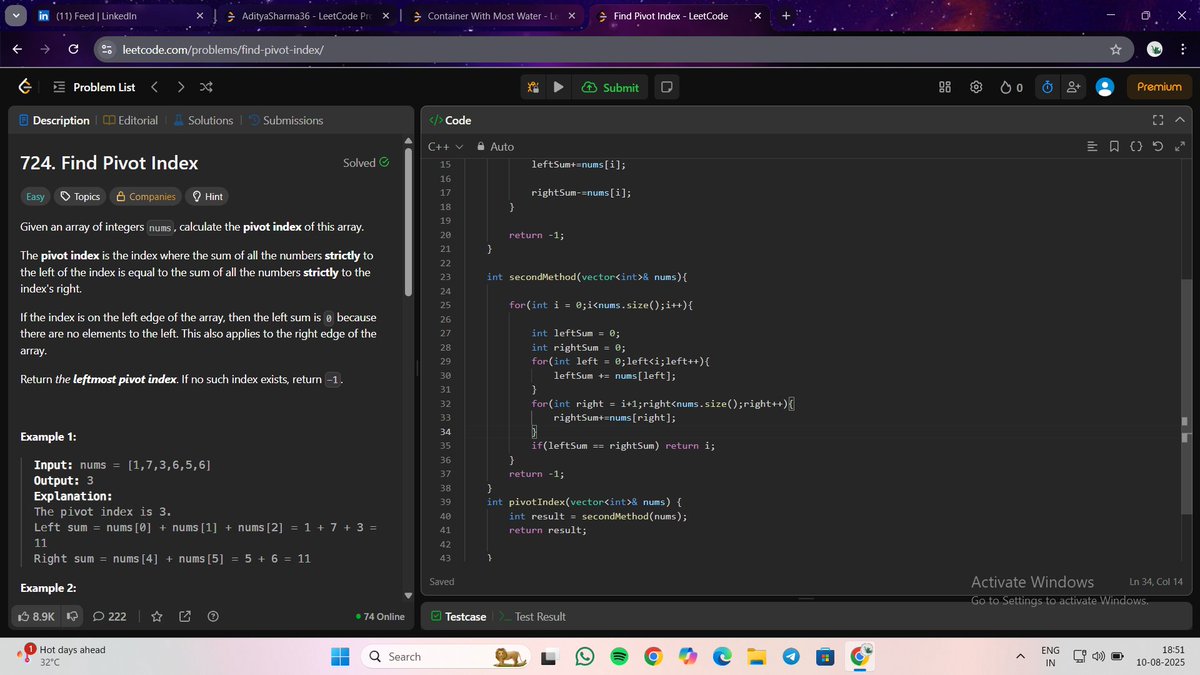Star the problem as favorite

pos(156,616)
